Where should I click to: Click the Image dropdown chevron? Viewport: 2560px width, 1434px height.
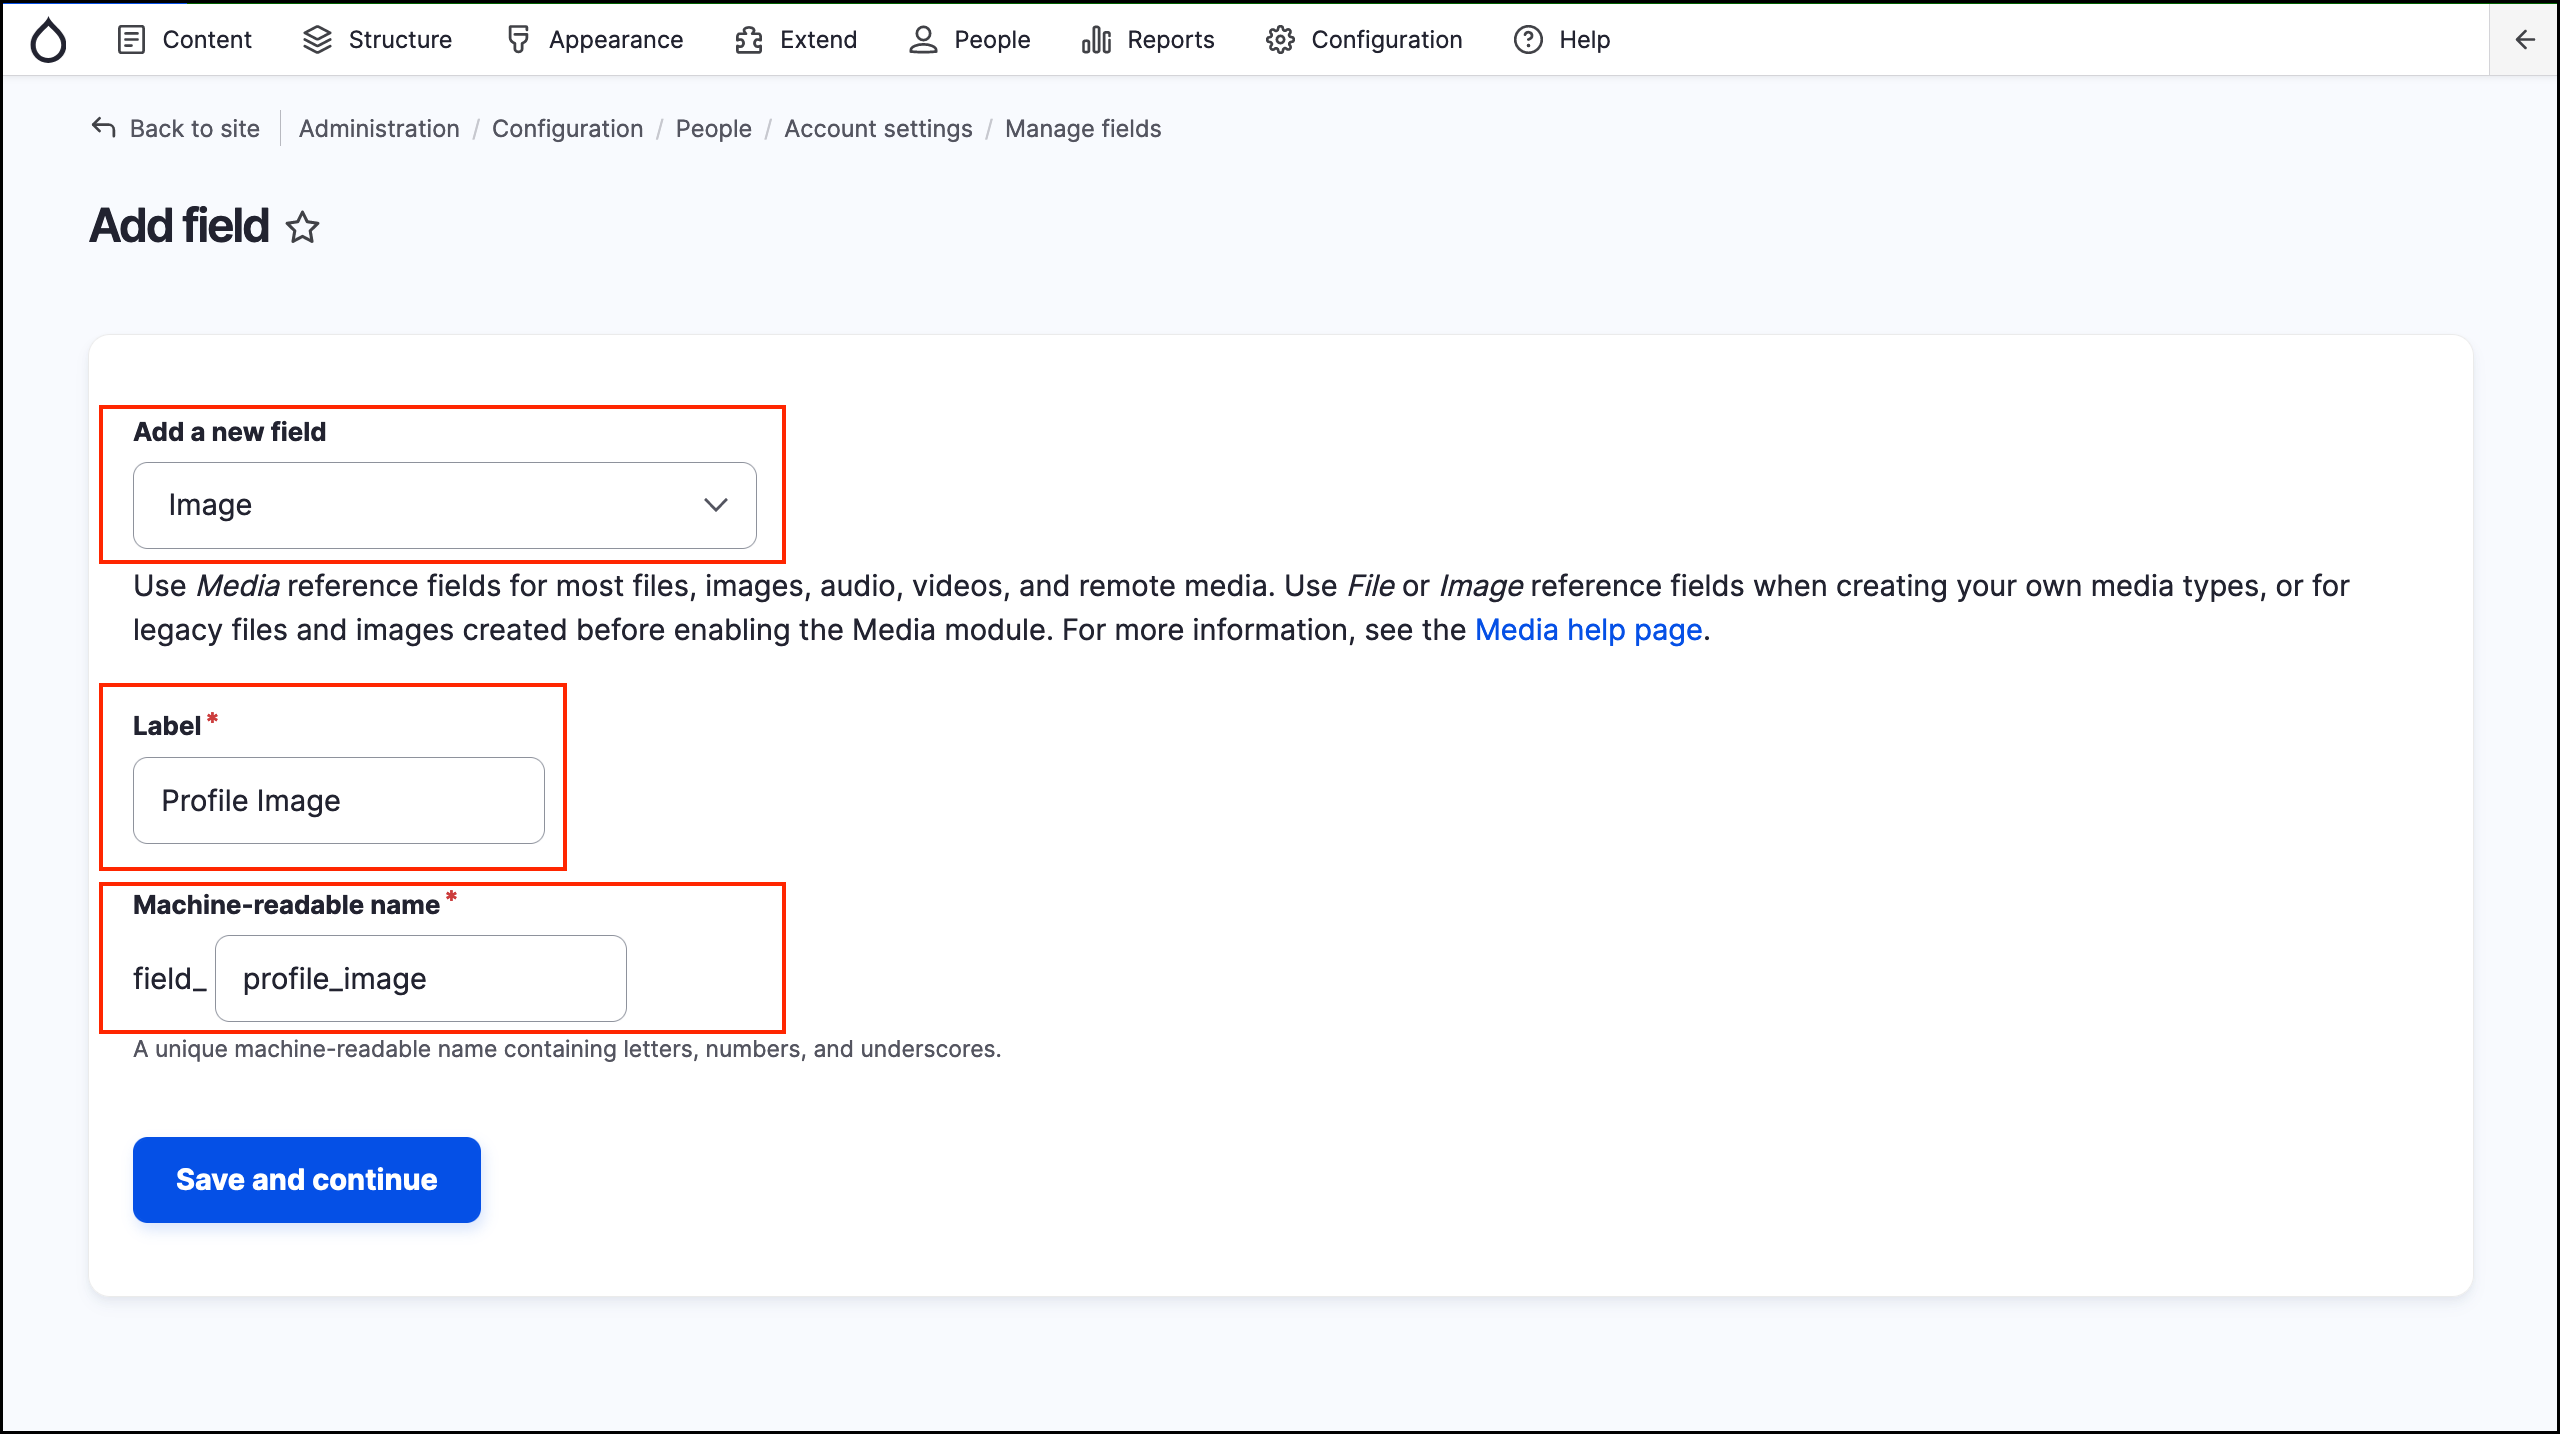(715, 505)
